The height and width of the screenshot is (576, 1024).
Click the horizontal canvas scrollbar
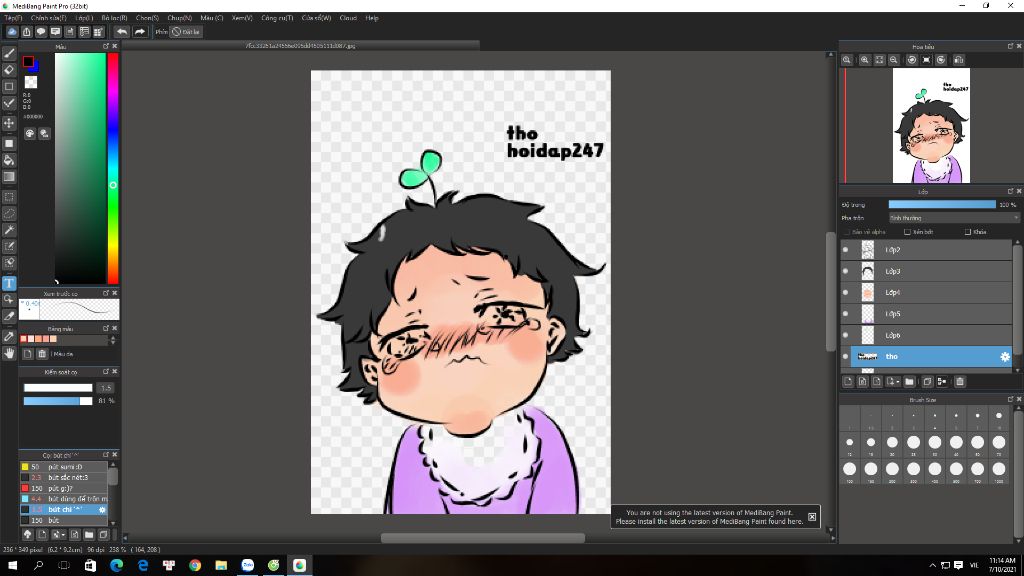tap(483, 538)
